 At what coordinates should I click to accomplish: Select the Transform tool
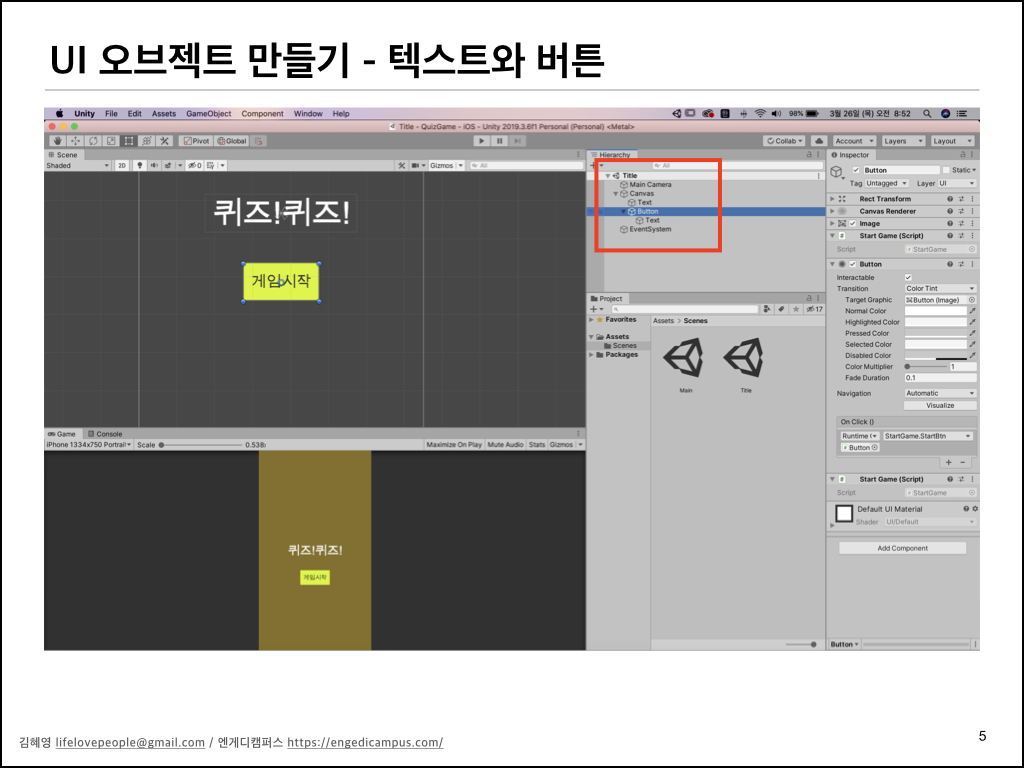tap(147, 140)
